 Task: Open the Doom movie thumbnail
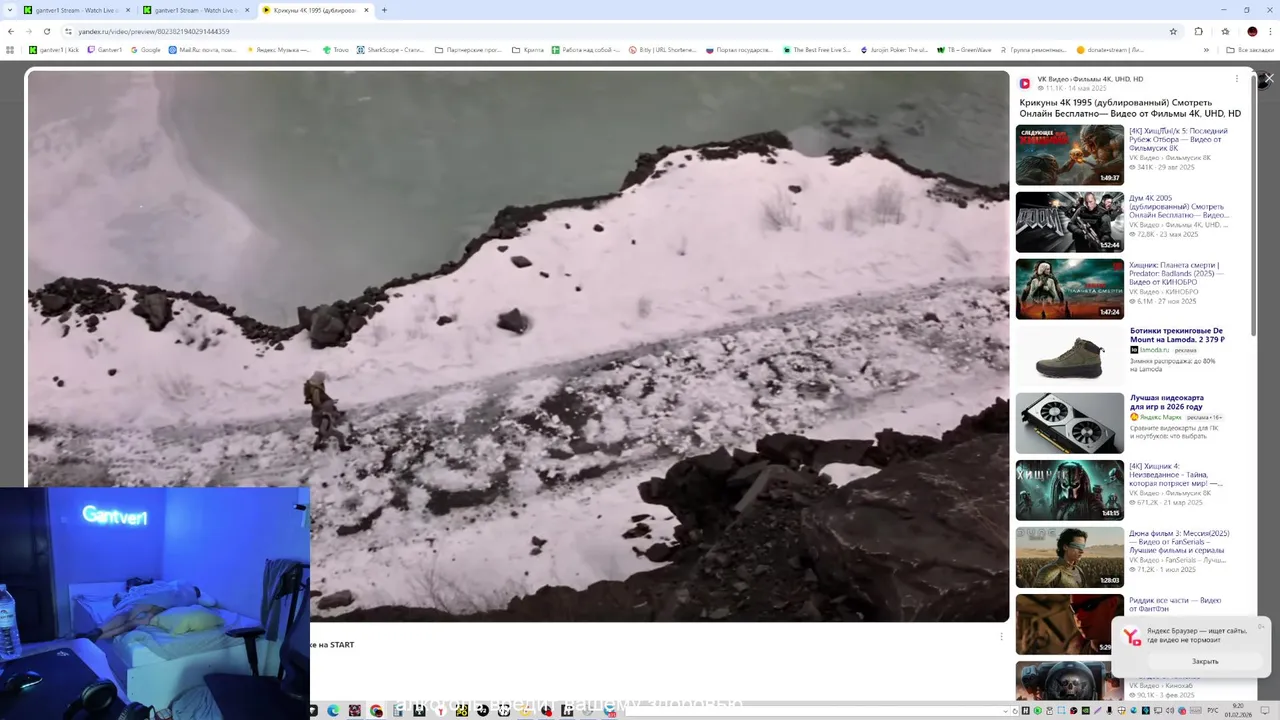[x=1070, y=222]
